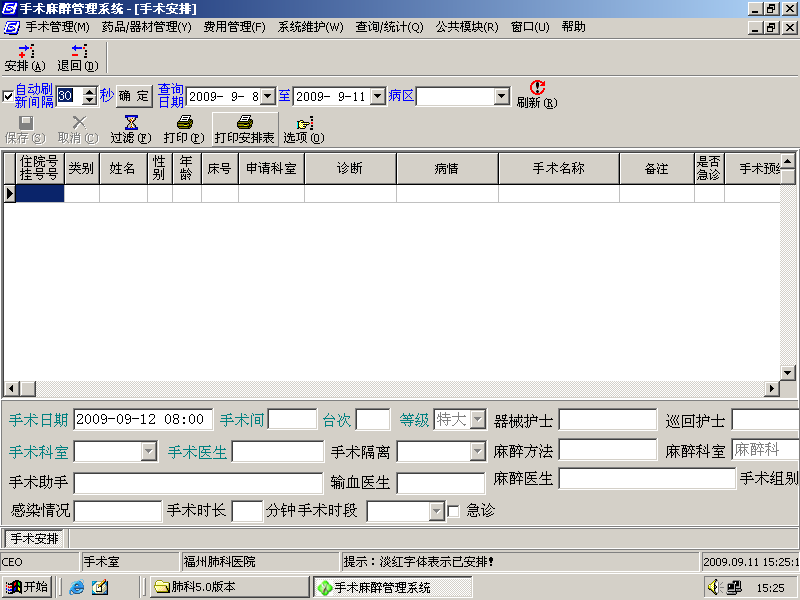Viewport: 800px width, 600px height.
Task: Open the 查询/统计(Q) menu
Action: click(x=389, y=27)
